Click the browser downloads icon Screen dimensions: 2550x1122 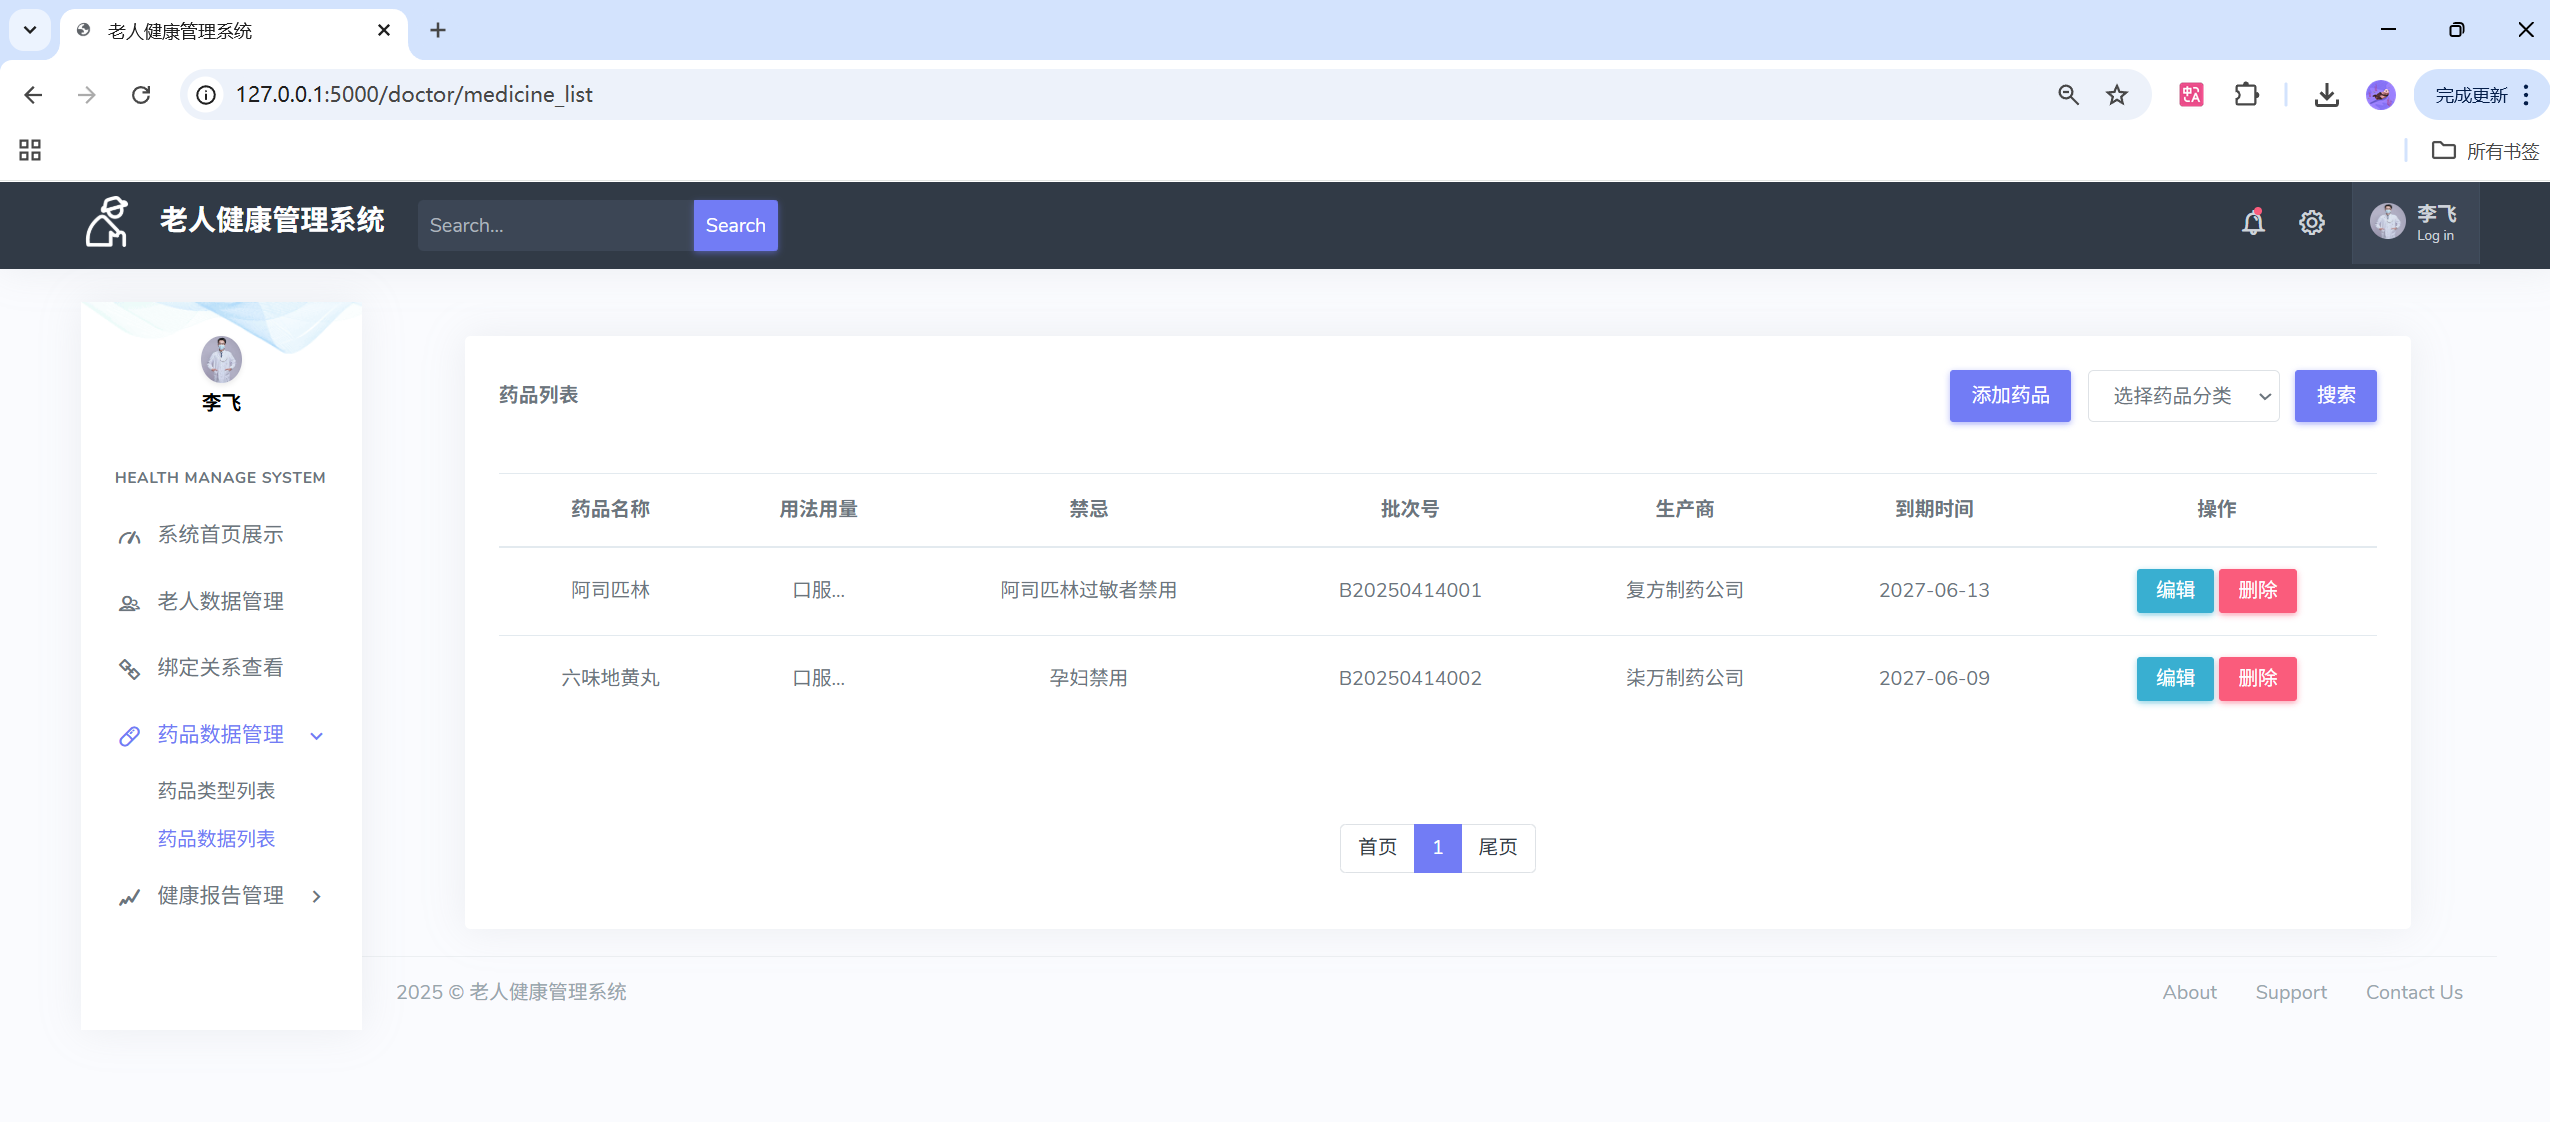tap(2326, 95)
